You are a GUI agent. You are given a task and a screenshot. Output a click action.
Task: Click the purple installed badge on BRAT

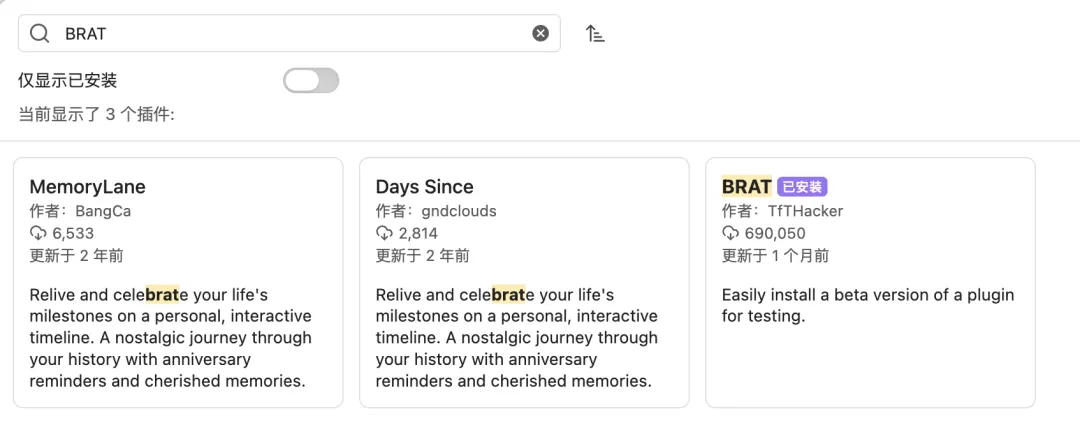[802, 187]
